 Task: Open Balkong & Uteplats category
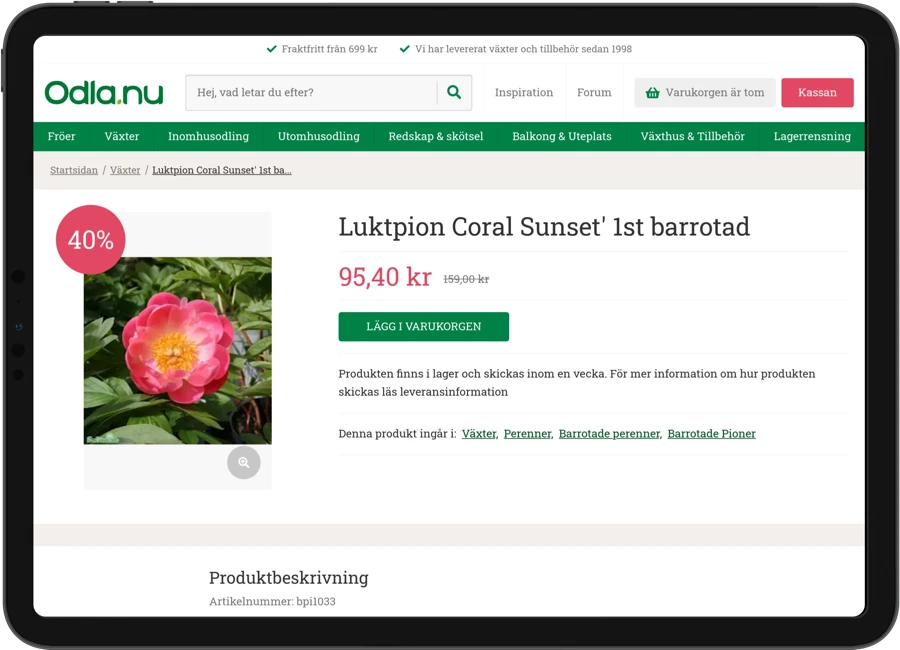[561, 136]
